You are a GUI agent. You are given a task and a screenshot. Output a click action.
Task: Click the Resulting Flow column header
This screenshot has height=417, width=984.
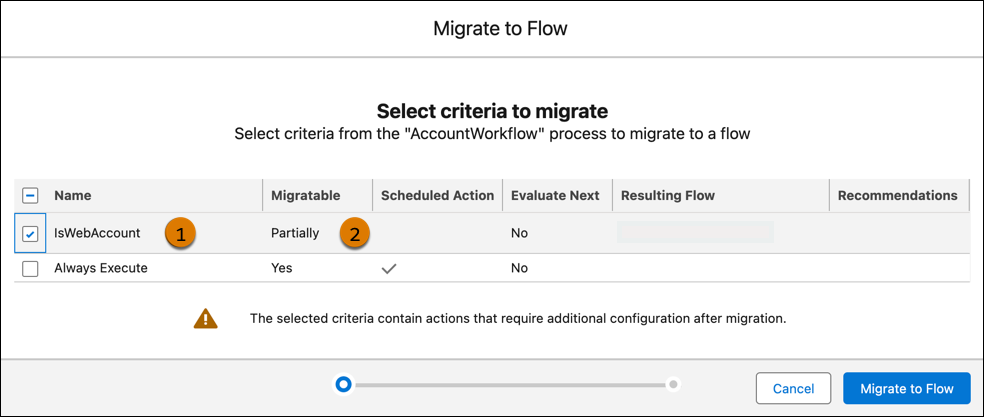tap(666, 196)
